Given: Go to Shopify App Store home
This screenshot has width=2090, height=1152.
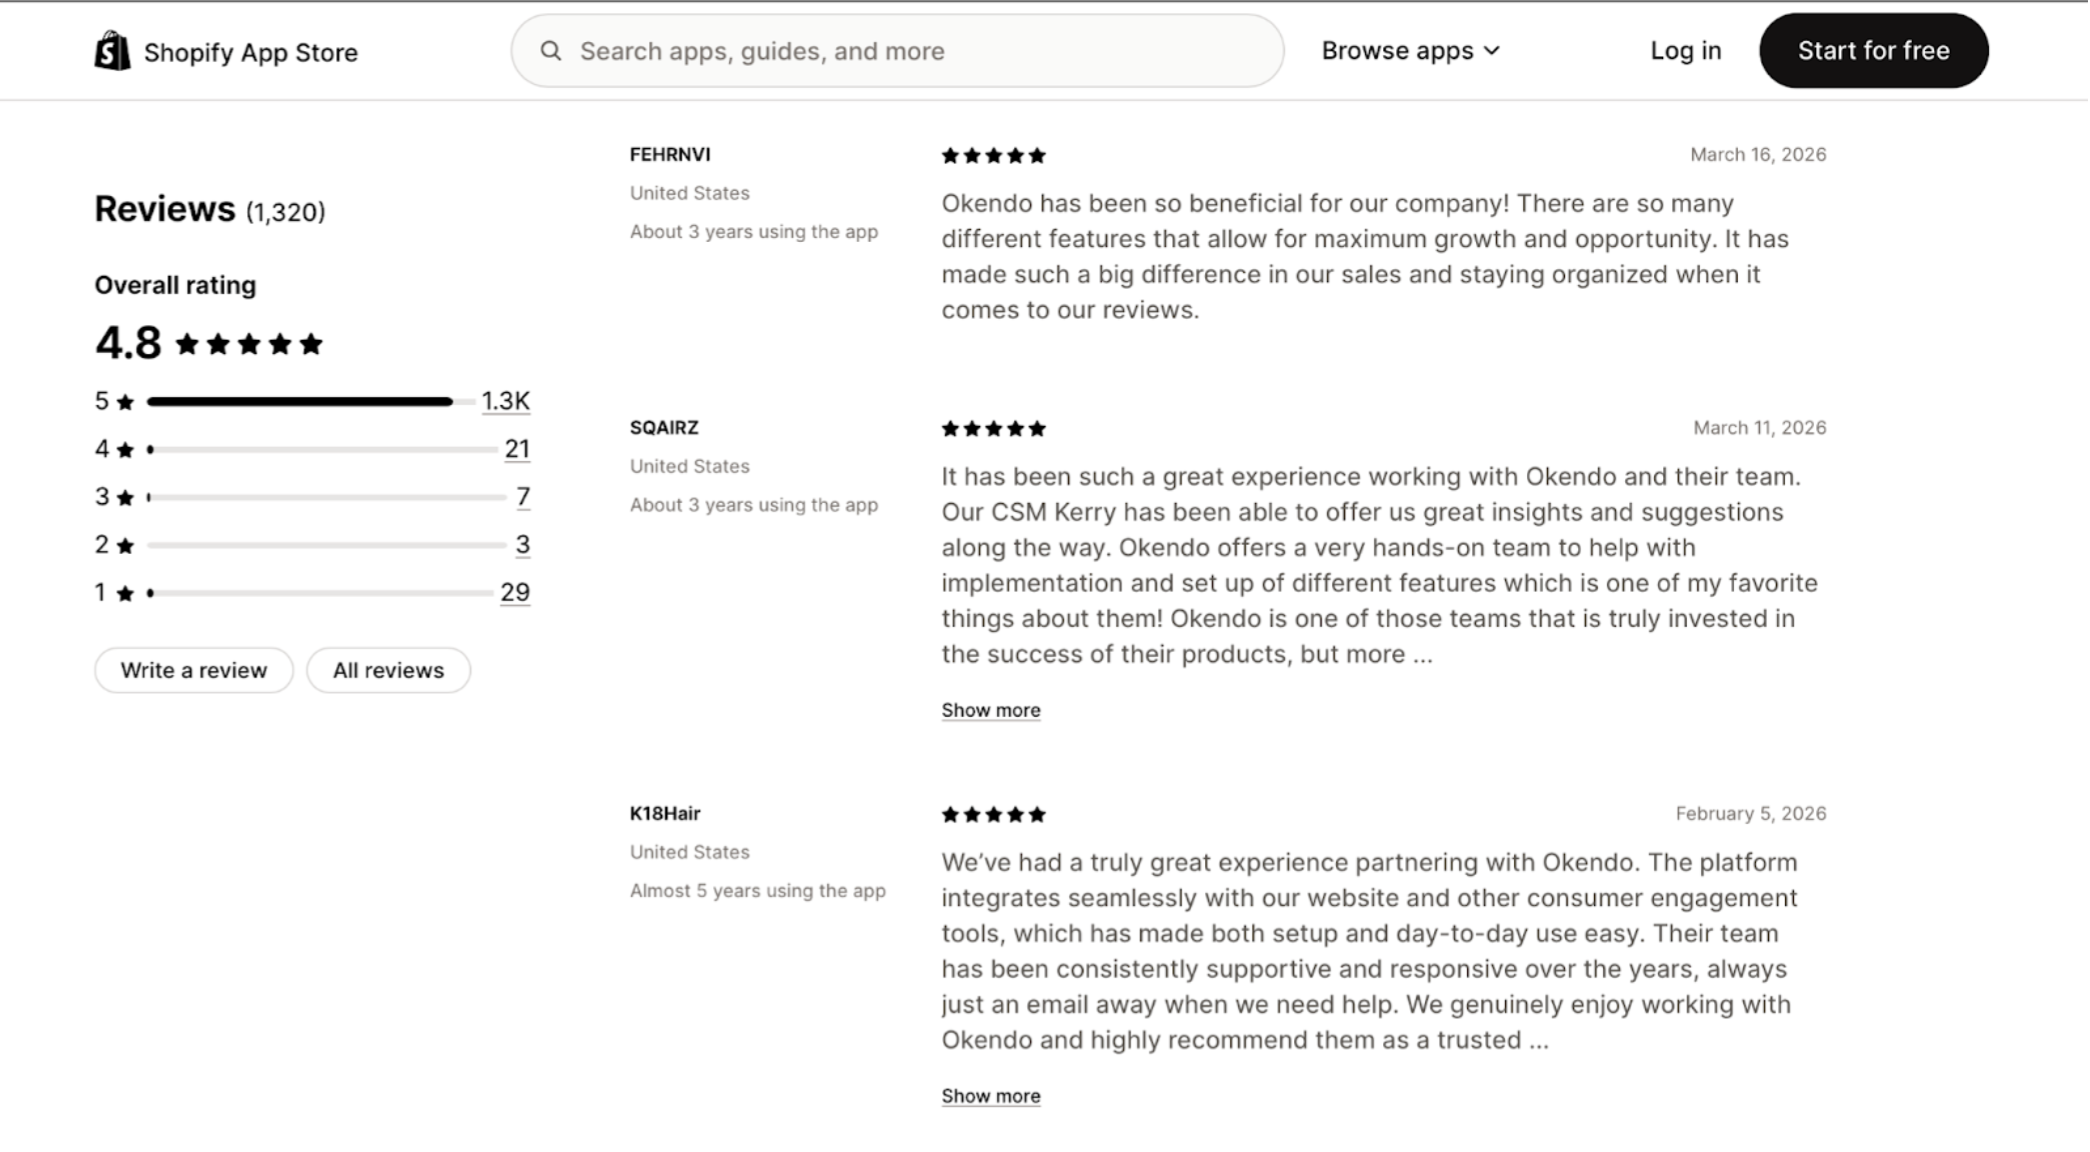Looking at the screenshot, I should [x=250, y=52].
